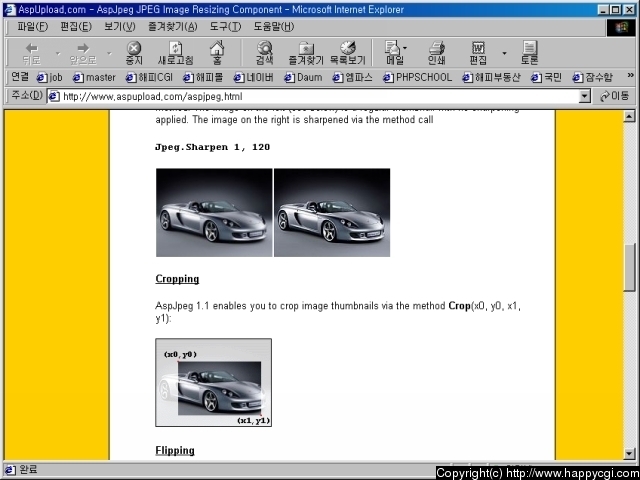
Task: Click the cropping diagram image
Action: (x=213, y=382)
